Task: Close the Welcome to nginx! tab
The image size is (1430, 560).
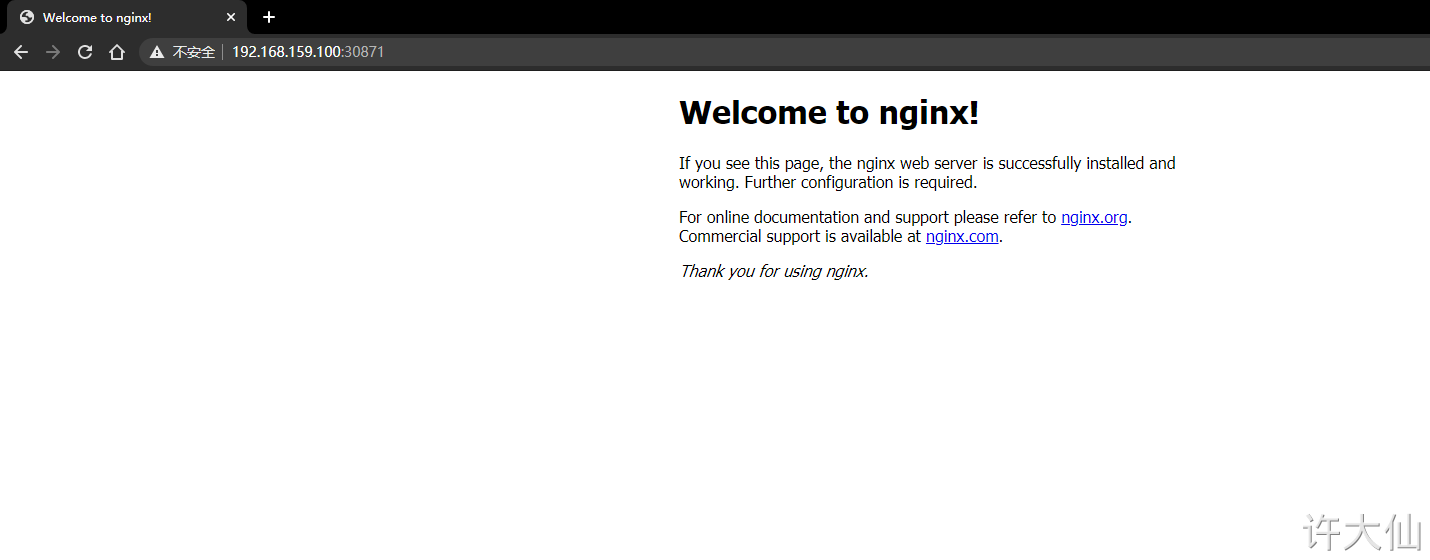Action: tap(231, 17)
